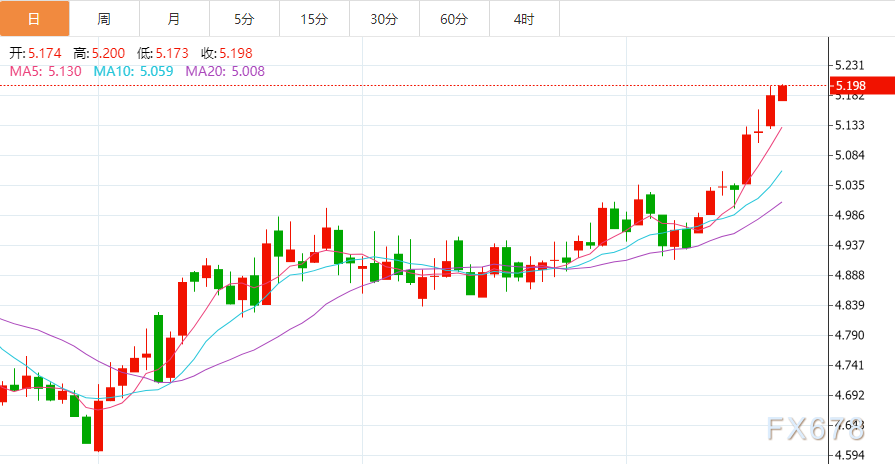Viewport: 895px width, 464px height.
Task: Select the 日 daily chart tab
Action: (34, 19)
